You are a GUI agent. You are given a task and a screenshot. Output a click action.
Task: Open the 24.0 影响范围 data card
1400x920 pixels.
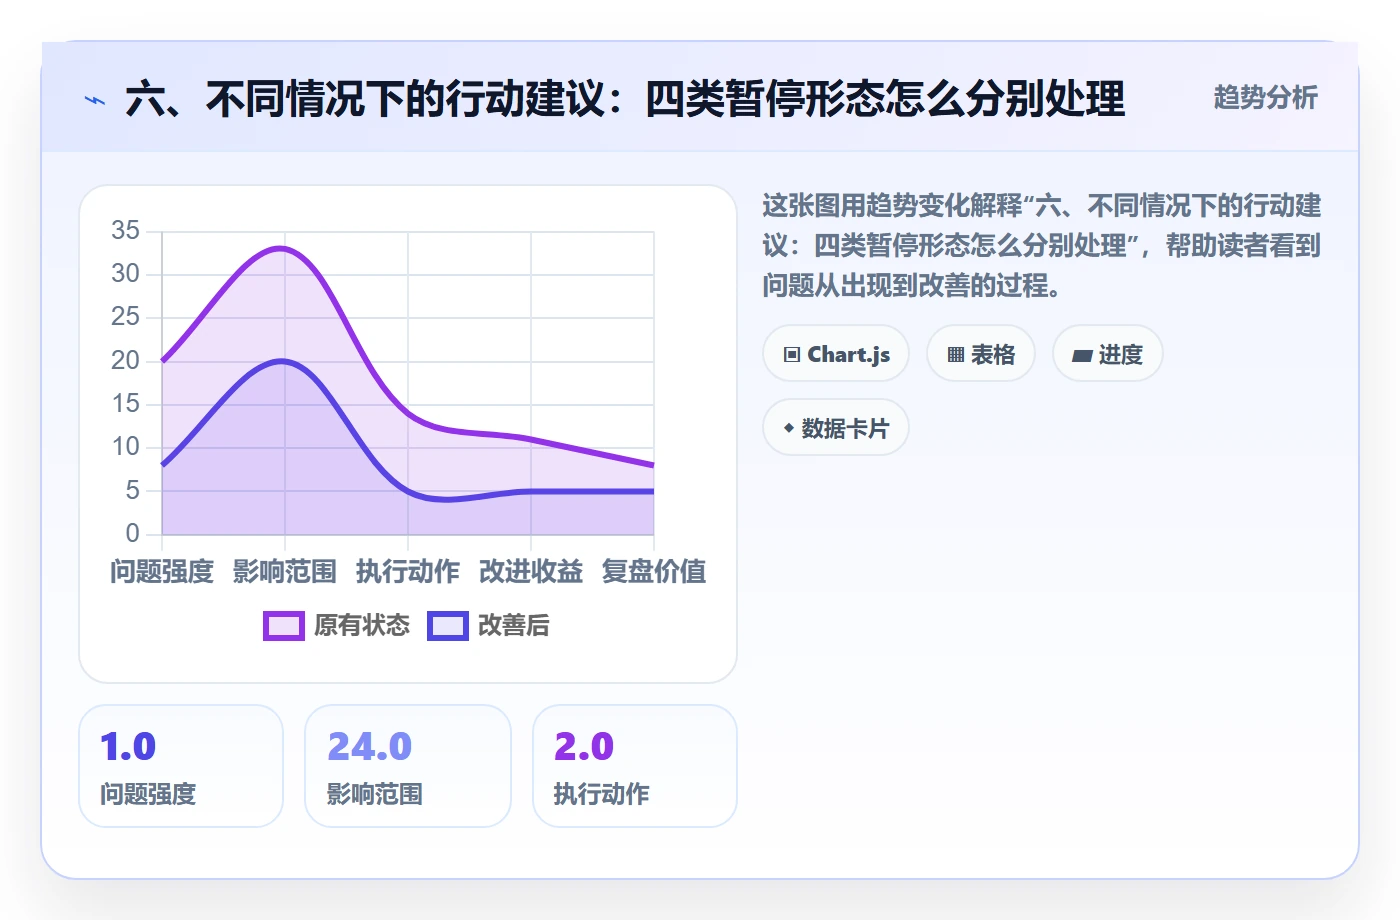point(408,766)
